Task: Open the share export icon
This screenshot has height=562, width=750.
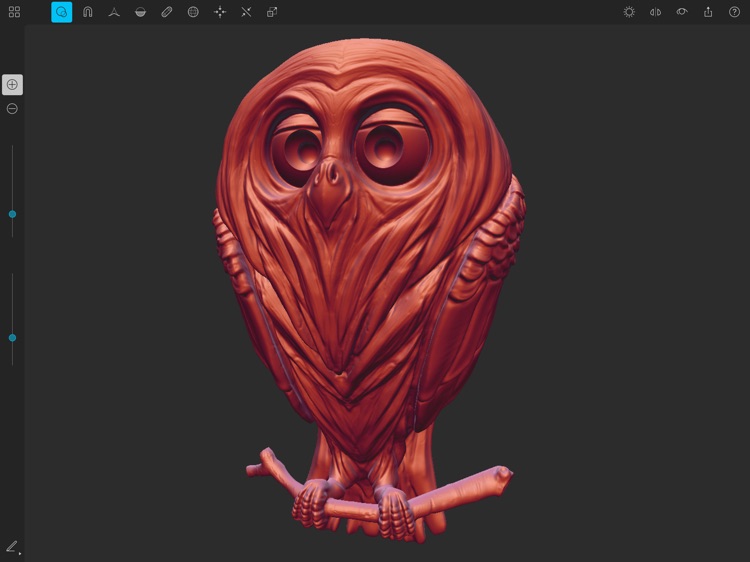Action: 708,12
